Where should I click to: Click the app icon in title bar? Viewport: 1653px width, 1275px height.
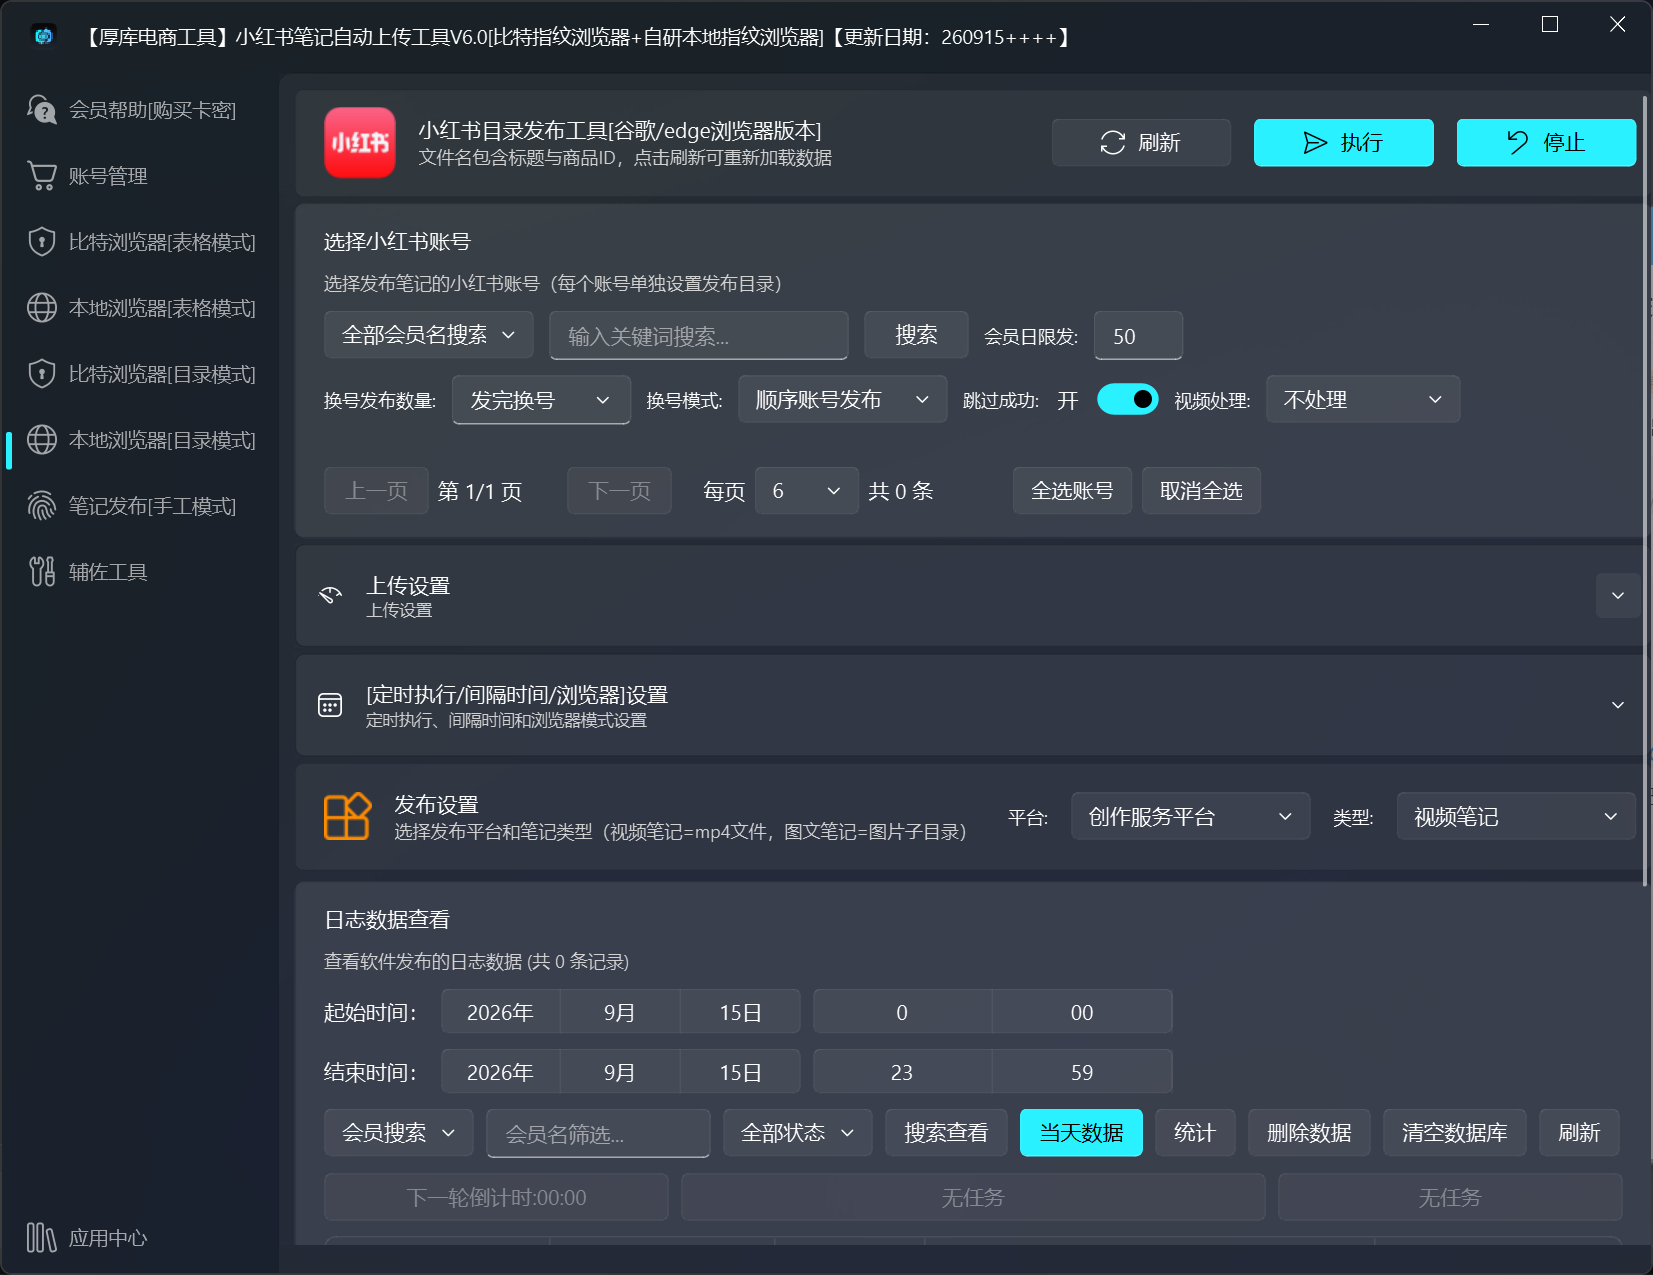(x=43, y=36)
